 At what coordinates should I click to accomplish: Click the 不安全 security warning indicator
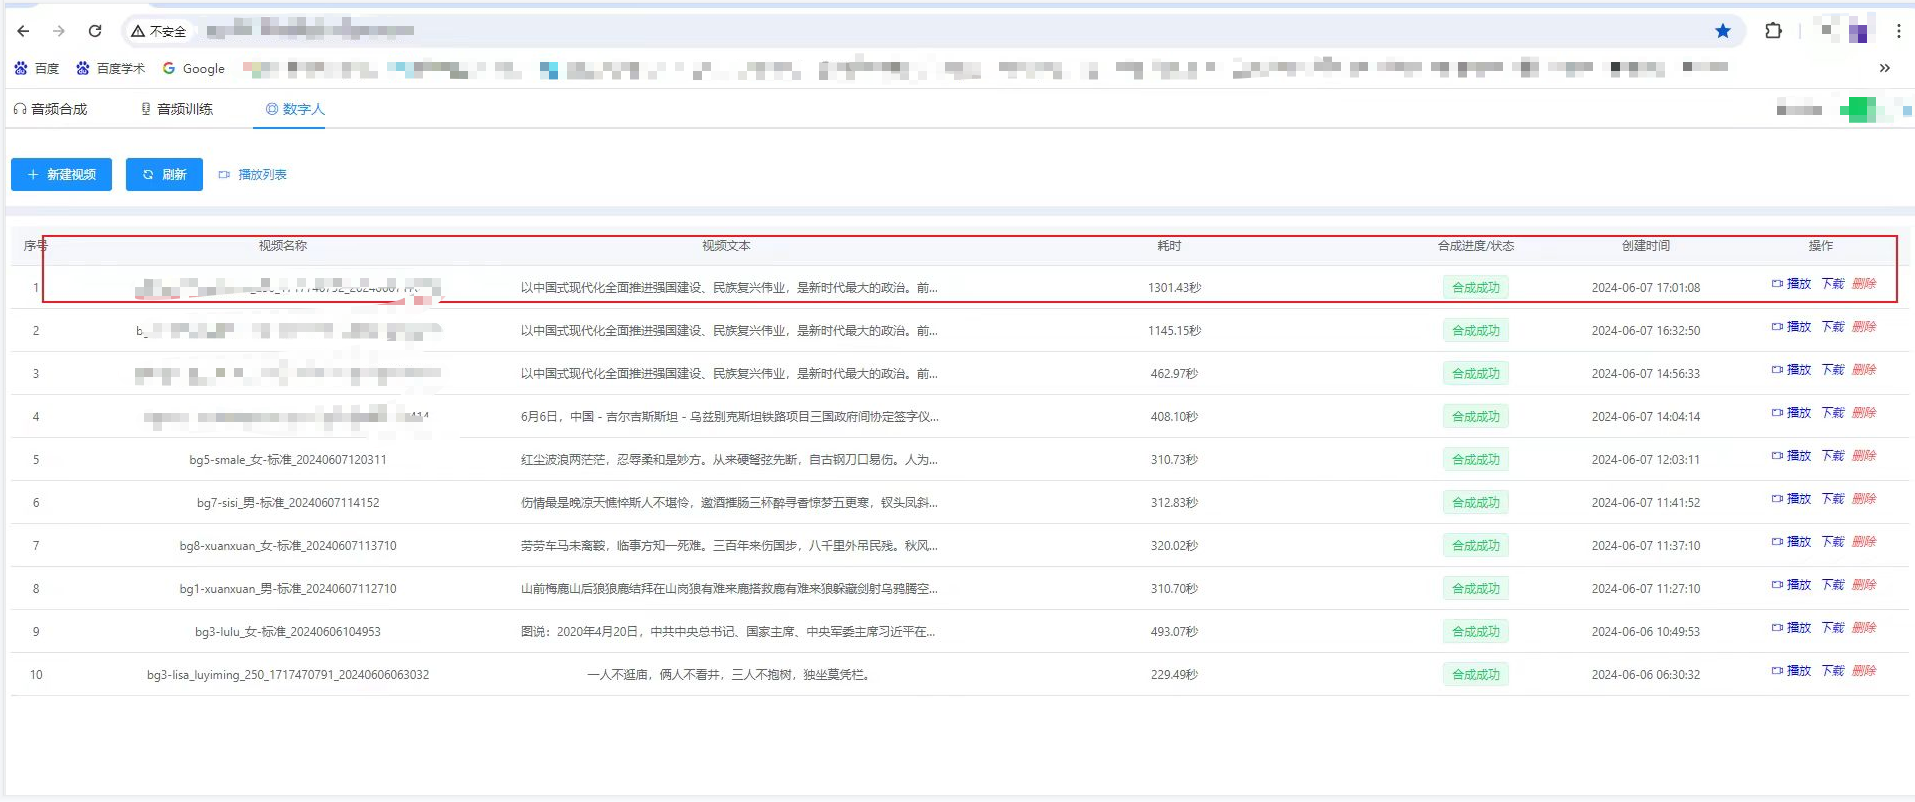pos(158,31)
